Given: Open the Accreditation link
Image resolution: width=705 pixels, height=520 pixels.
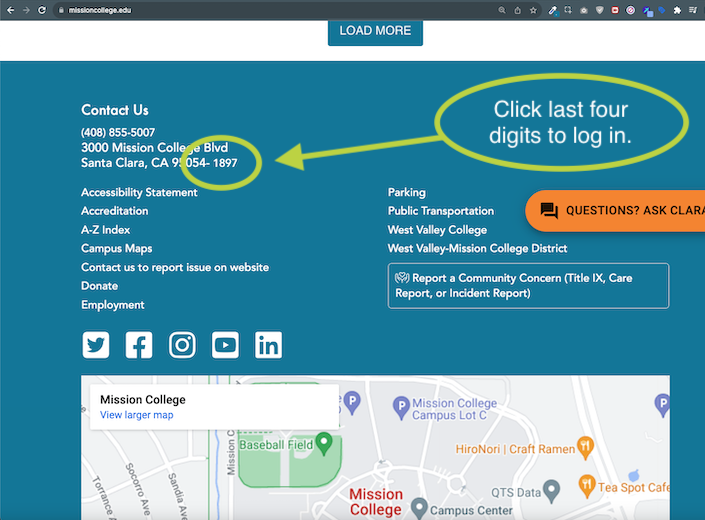Looking at the screenshot, I should pos(115,211).
